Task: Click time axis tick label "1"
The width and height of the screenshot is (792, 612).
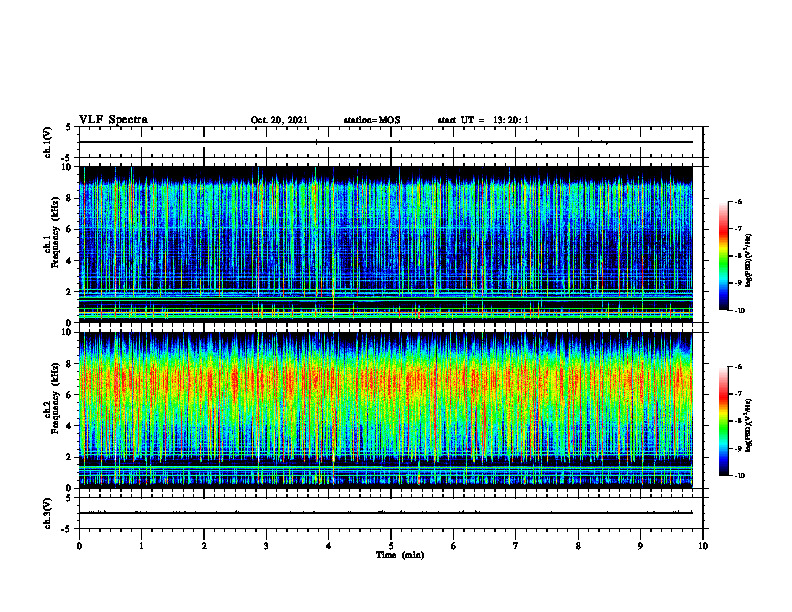Action: tap(141, 546)
